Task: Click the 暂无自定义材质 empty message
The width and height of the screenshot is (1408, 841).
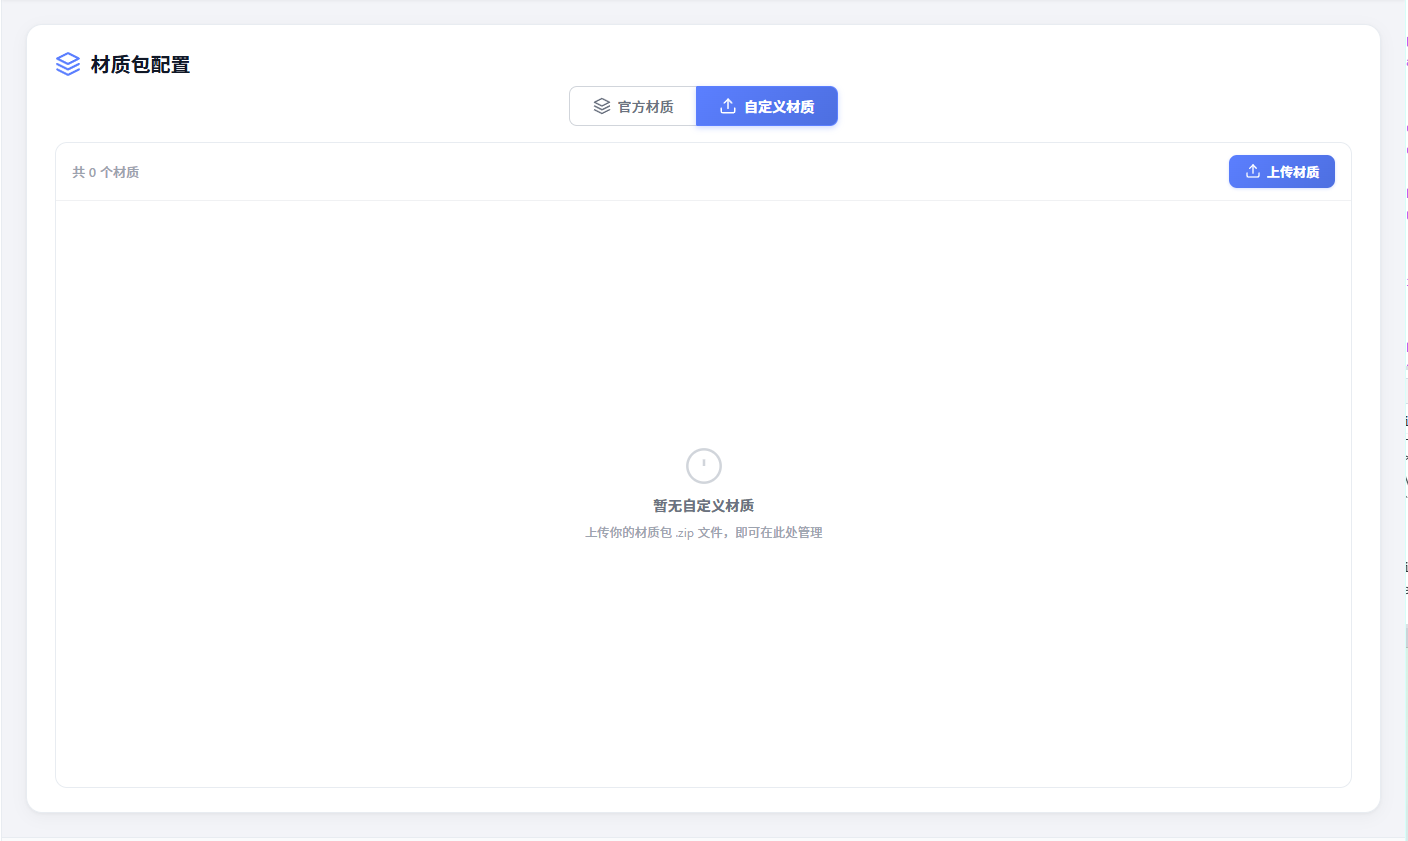Action: click(x=704, y=506)
